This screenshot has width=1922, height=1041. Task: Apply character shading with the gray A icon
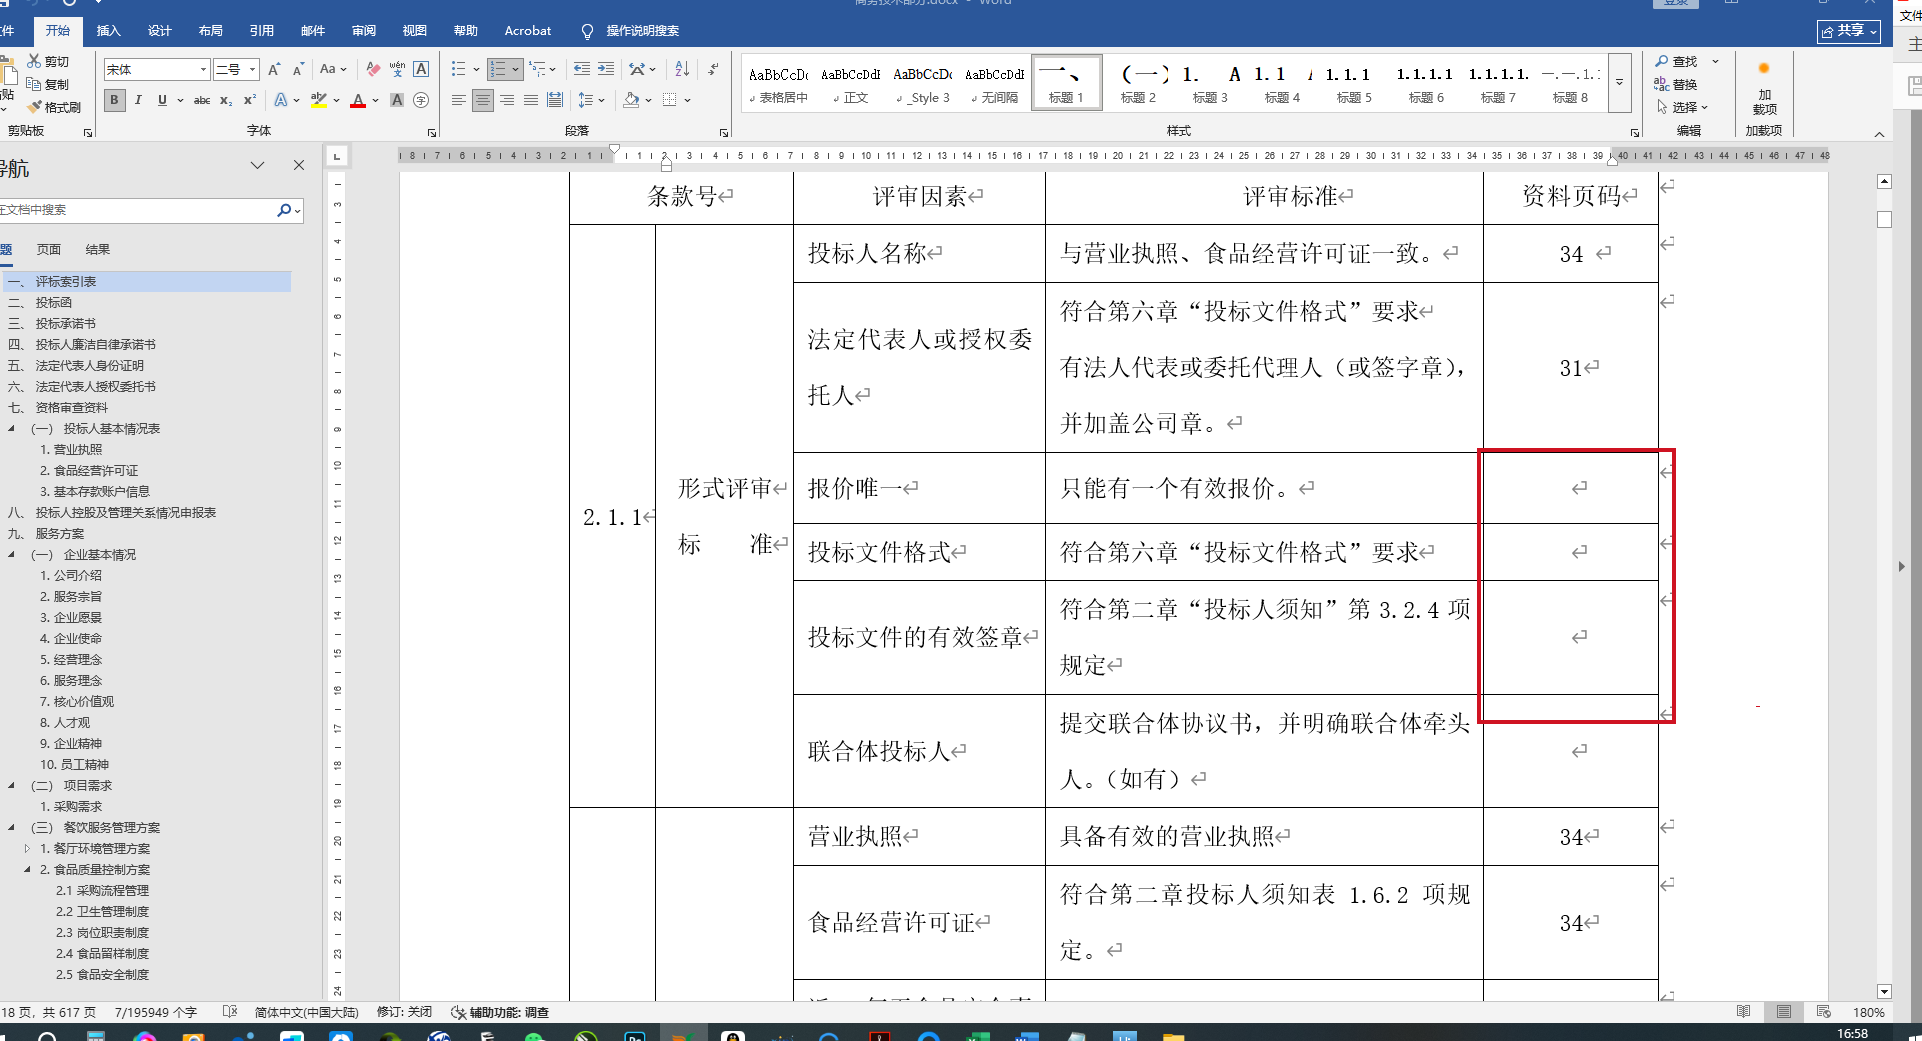(x=397, y=100)
